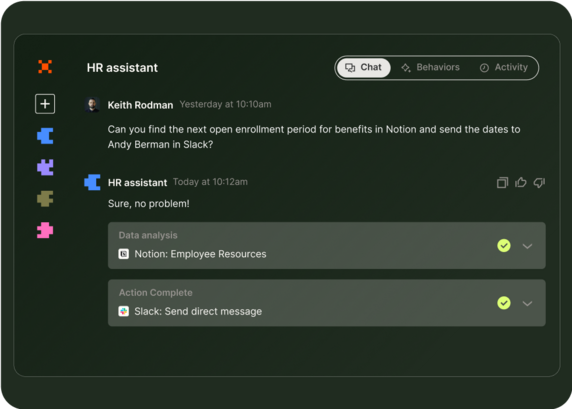Select the pink puzzle assistant in sidebar

click(45, 230)
